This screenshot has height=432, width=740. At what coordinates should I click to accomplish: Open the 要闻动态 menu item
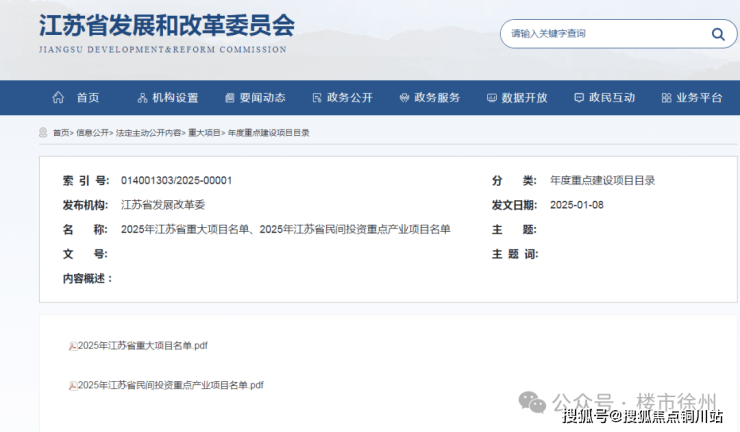(262, 98)
